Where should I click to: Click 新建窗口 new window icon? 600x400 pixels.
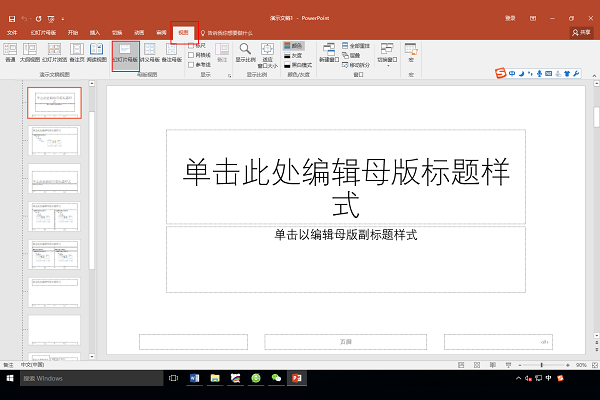point(330,51)
